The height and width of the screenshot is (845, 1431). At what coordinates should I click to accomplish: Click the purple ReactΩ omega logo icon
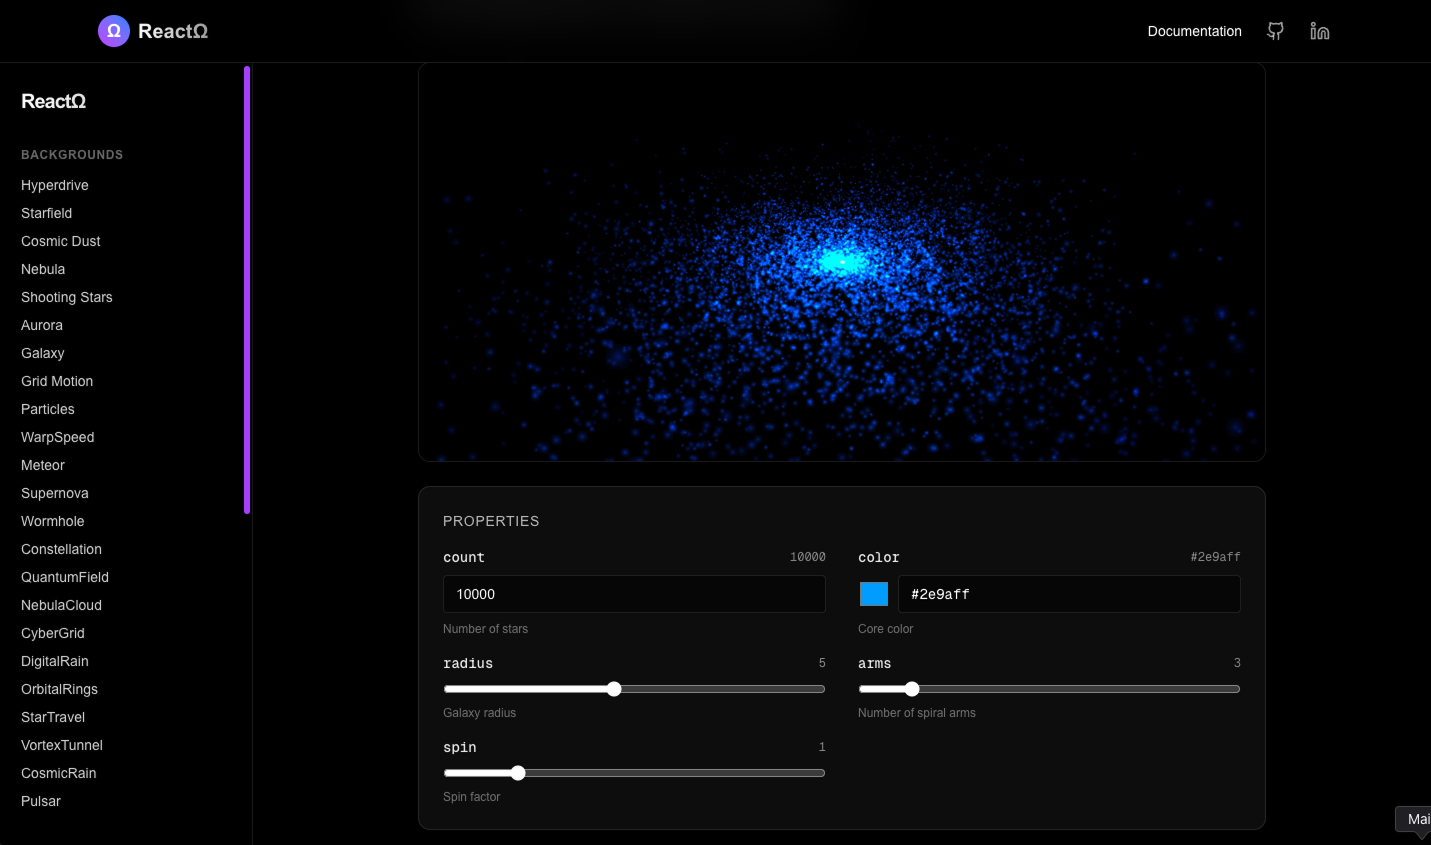(113, 31)
